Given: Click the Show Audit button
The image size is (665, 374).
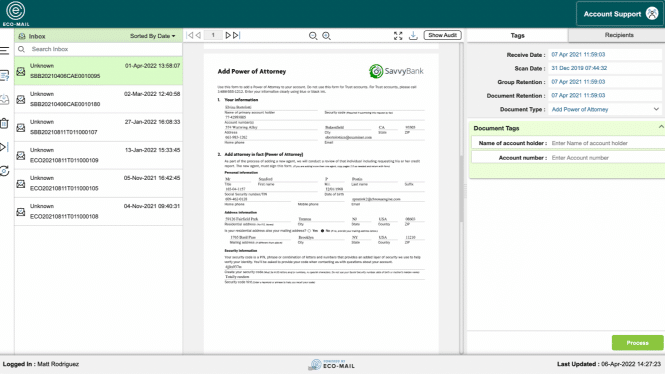Looking at the screenshot, I should [x=442, y=35].
